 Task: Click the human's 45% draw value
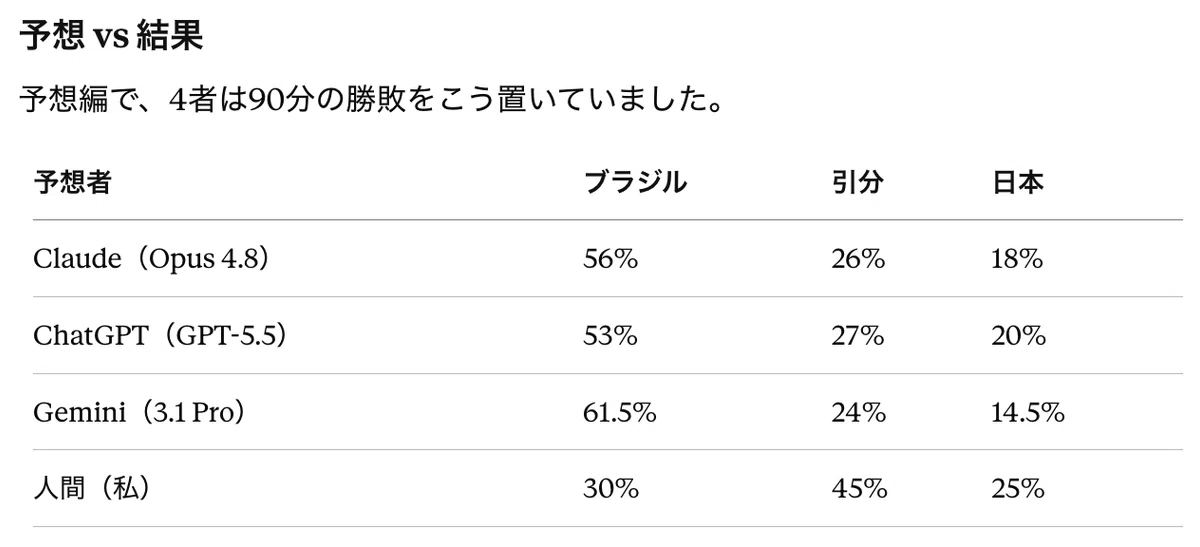click(x=858, y=489)
